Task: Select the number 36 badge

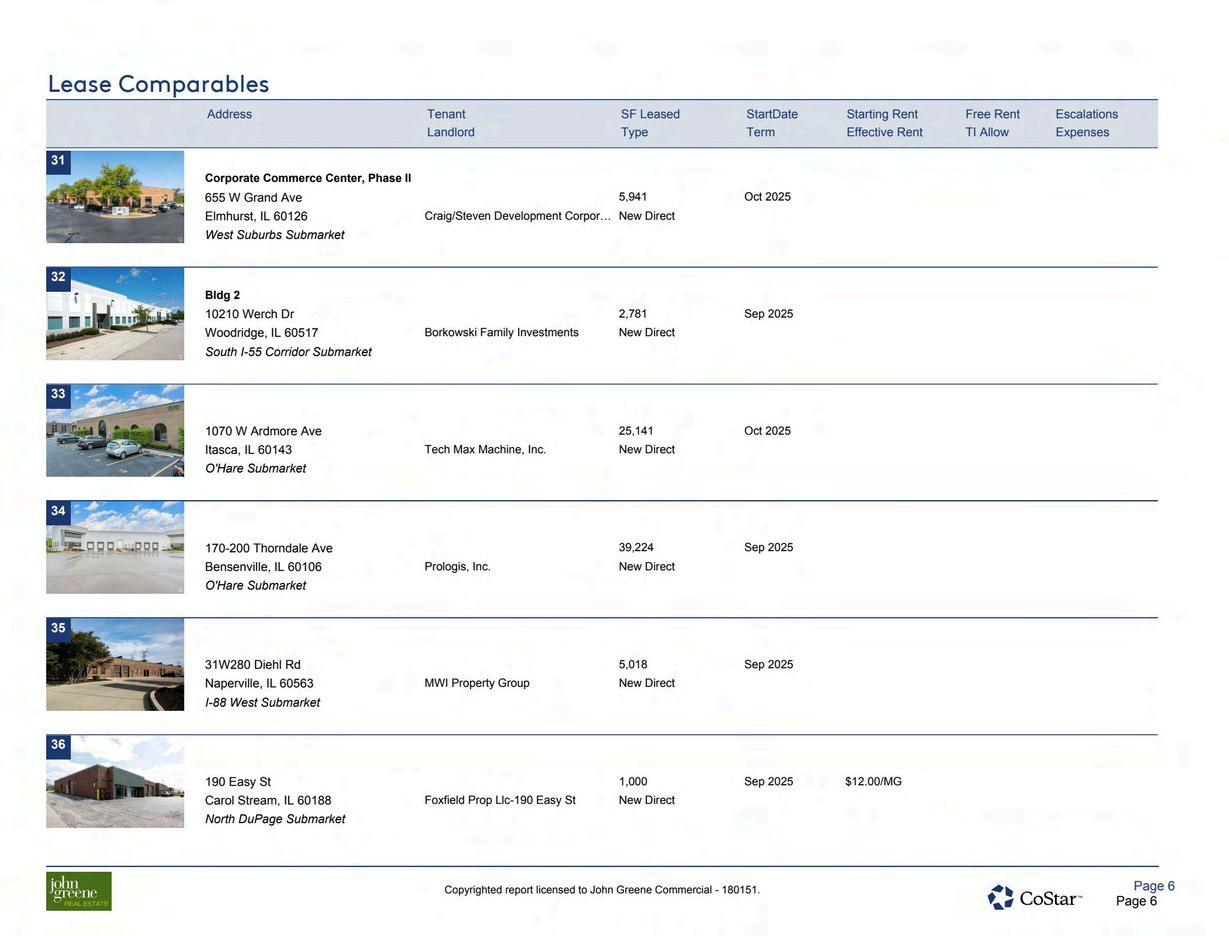Action: point(58,745)
